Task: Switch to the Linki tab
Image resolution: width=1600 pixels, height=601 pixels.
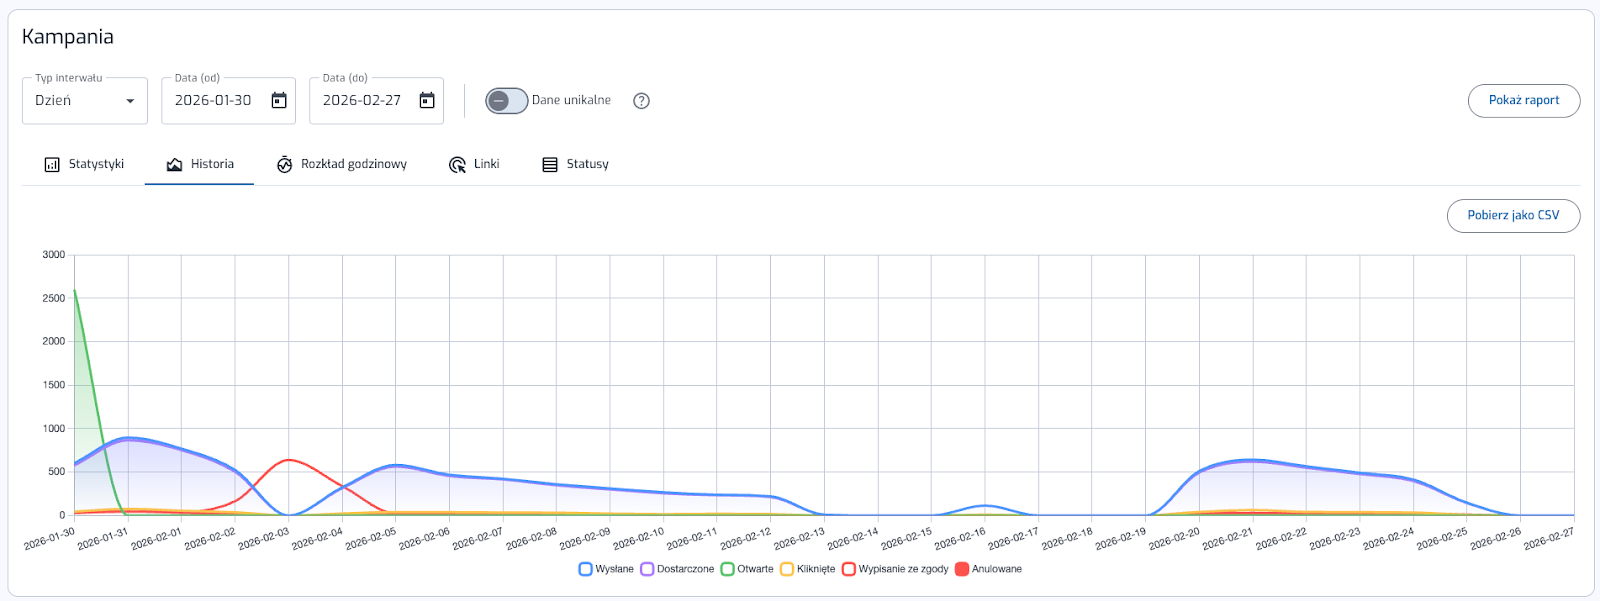Action: tap(474, 165)
